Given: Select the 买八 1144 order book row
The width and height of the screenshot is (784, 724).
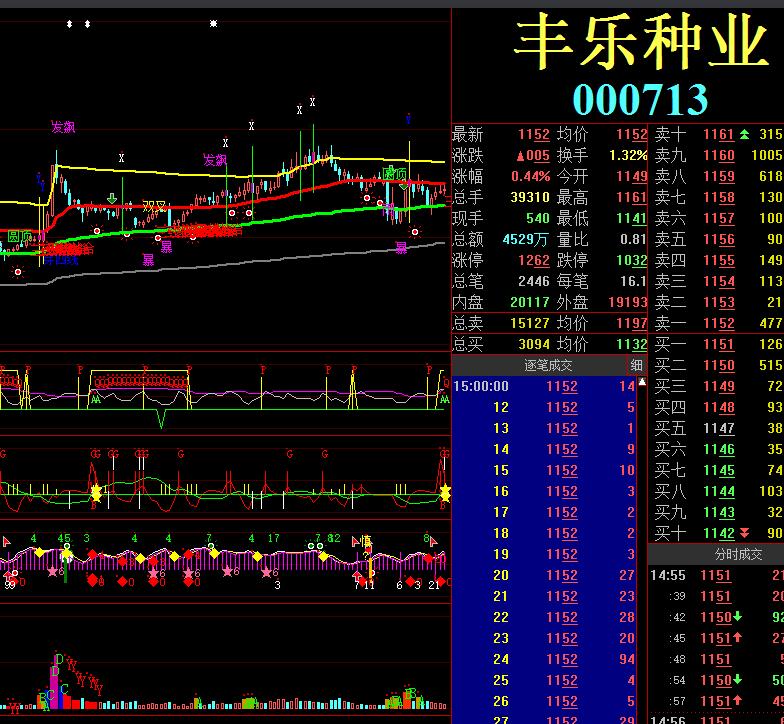Looking at the screenshot, I should 716,492.
